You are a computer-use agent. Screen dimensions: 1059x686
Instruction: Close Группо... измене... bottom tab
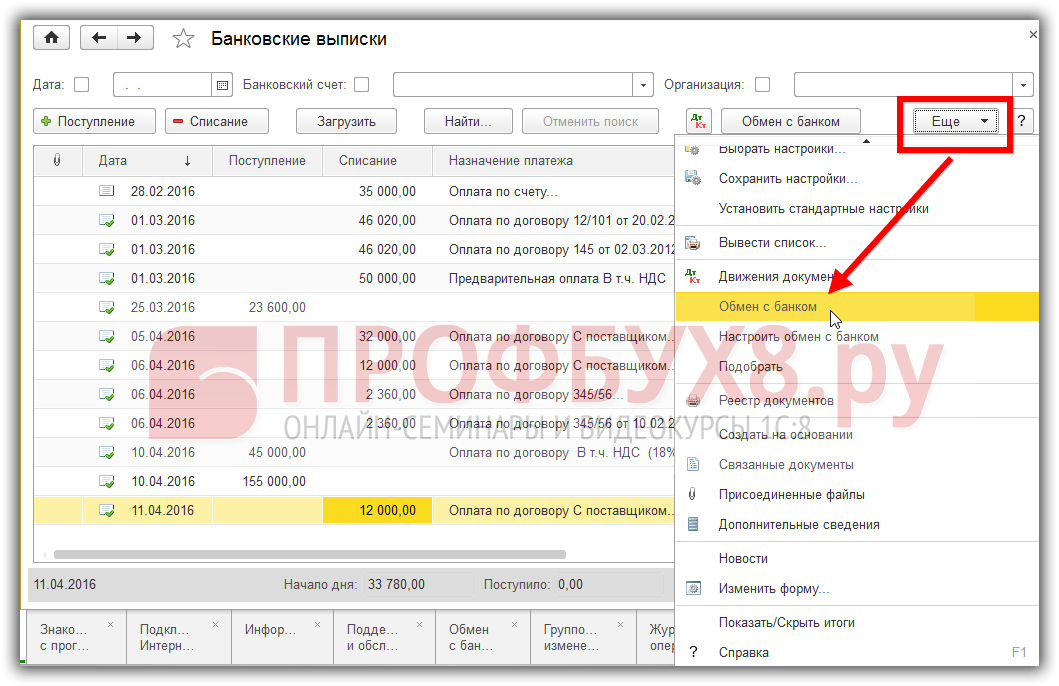click(621, 625)
